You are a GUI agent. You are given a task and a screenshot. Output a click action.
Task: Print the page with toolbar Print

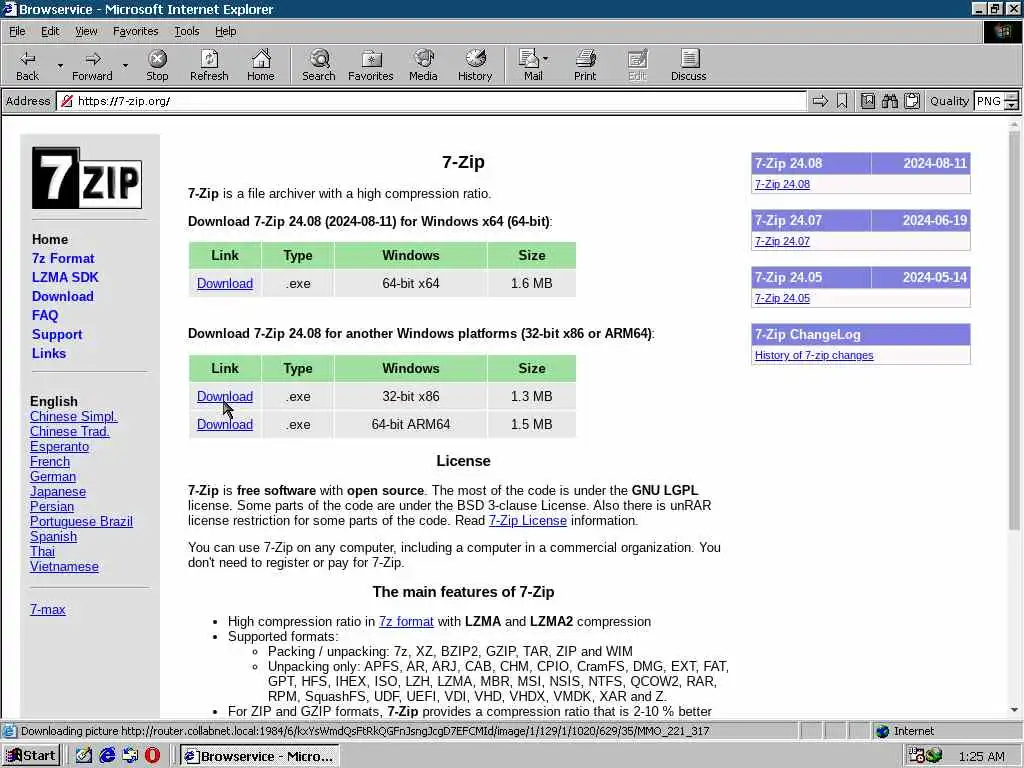[x=585, y=65]
